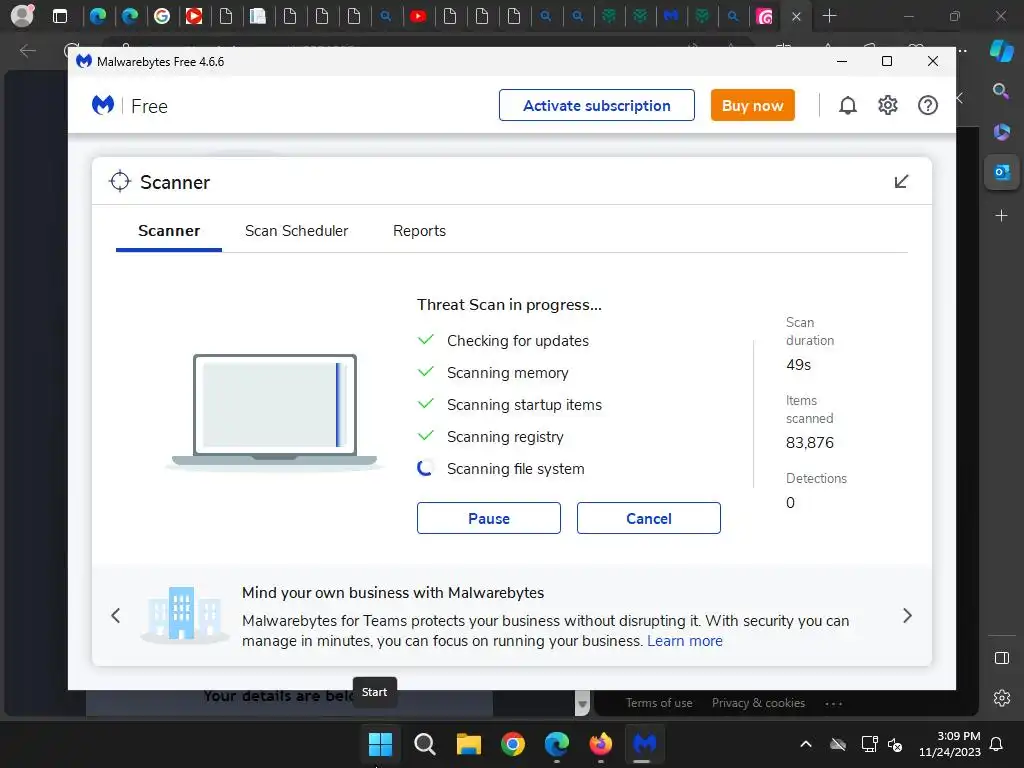Open the Google browser tab
This screenshot has height=768, width=1024.
(162, 16)
